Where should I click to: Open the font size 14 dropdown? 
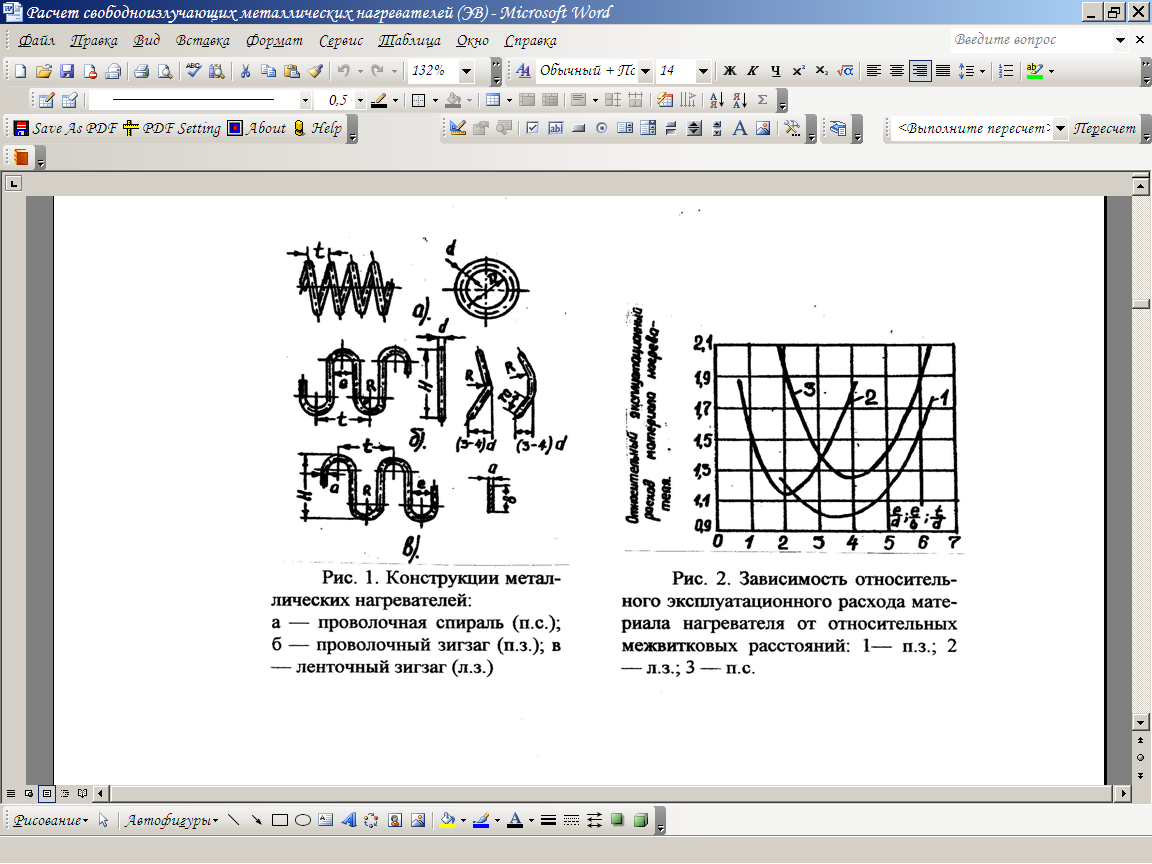[x=703, y=71]
